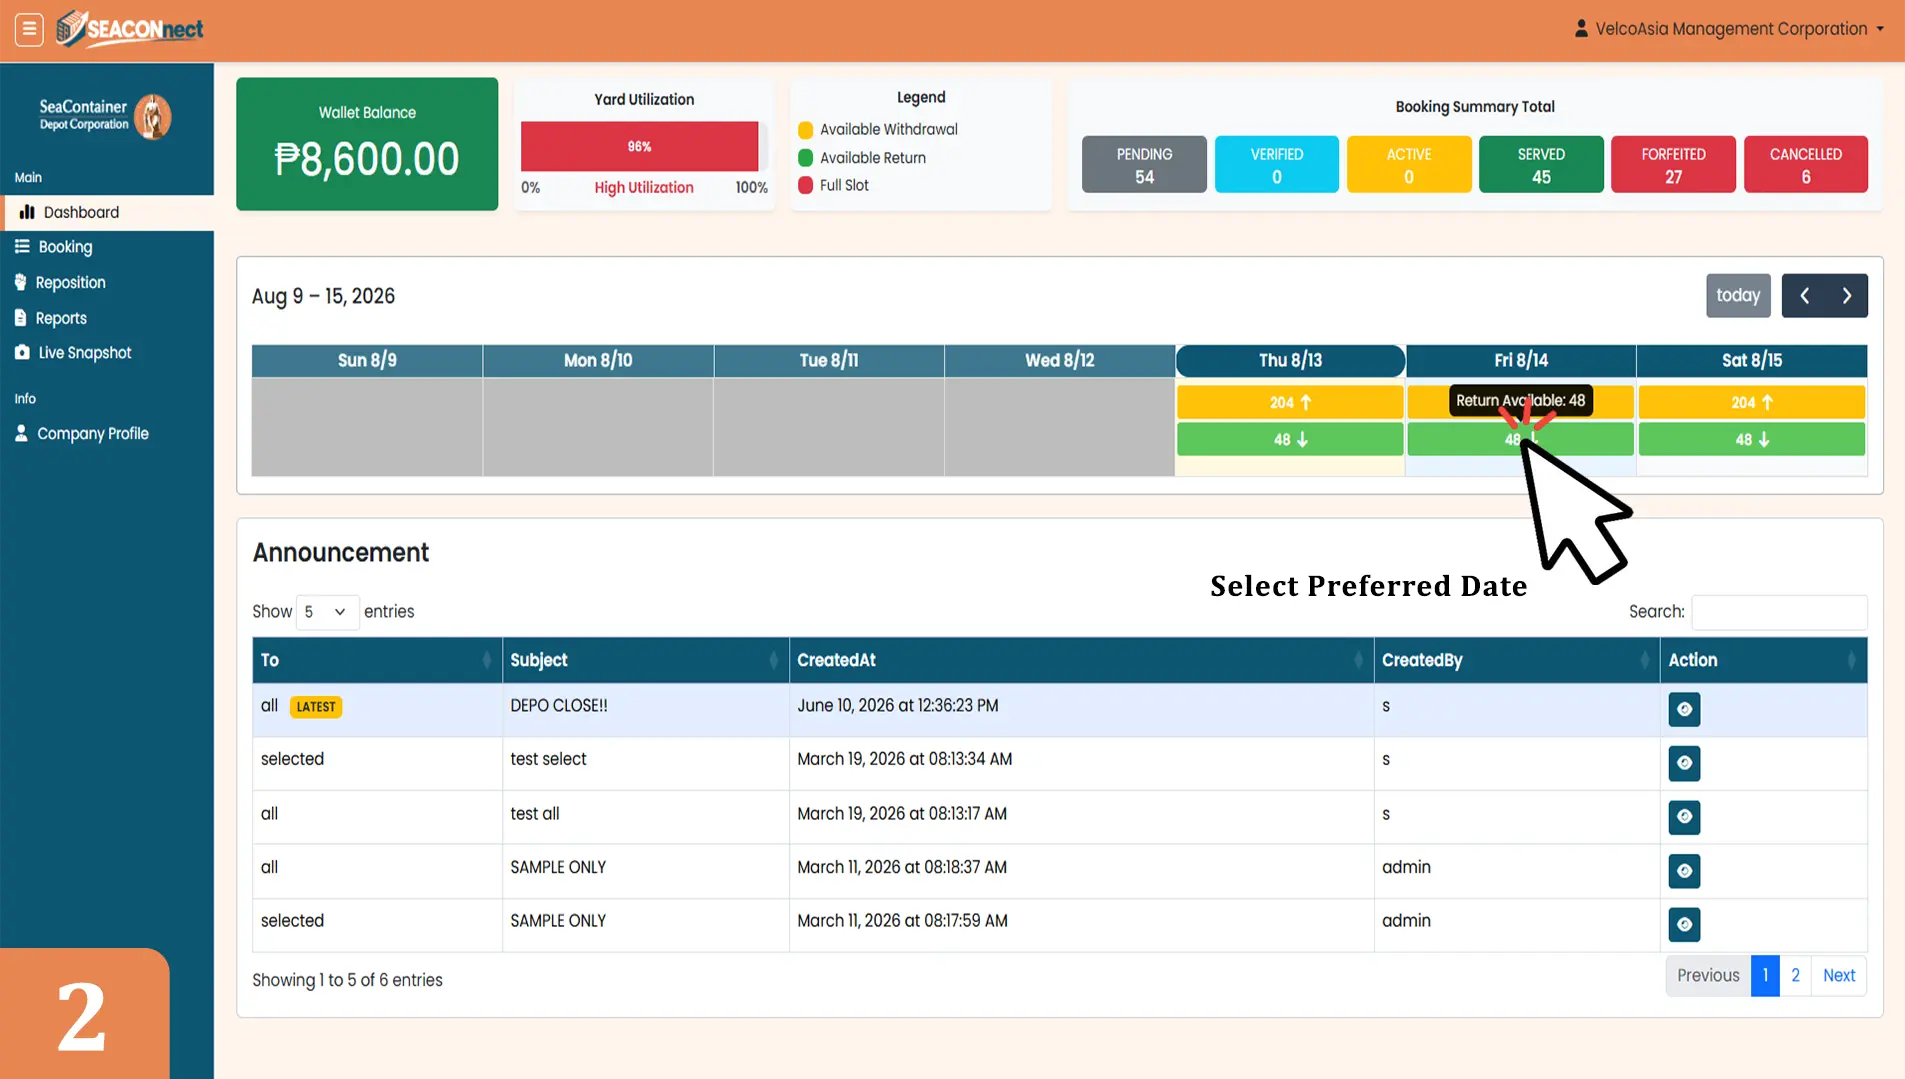Open ACTIVE 0 bookings
Viewport: 1905px width, 1079px height.
click(x=1408, y=164)
